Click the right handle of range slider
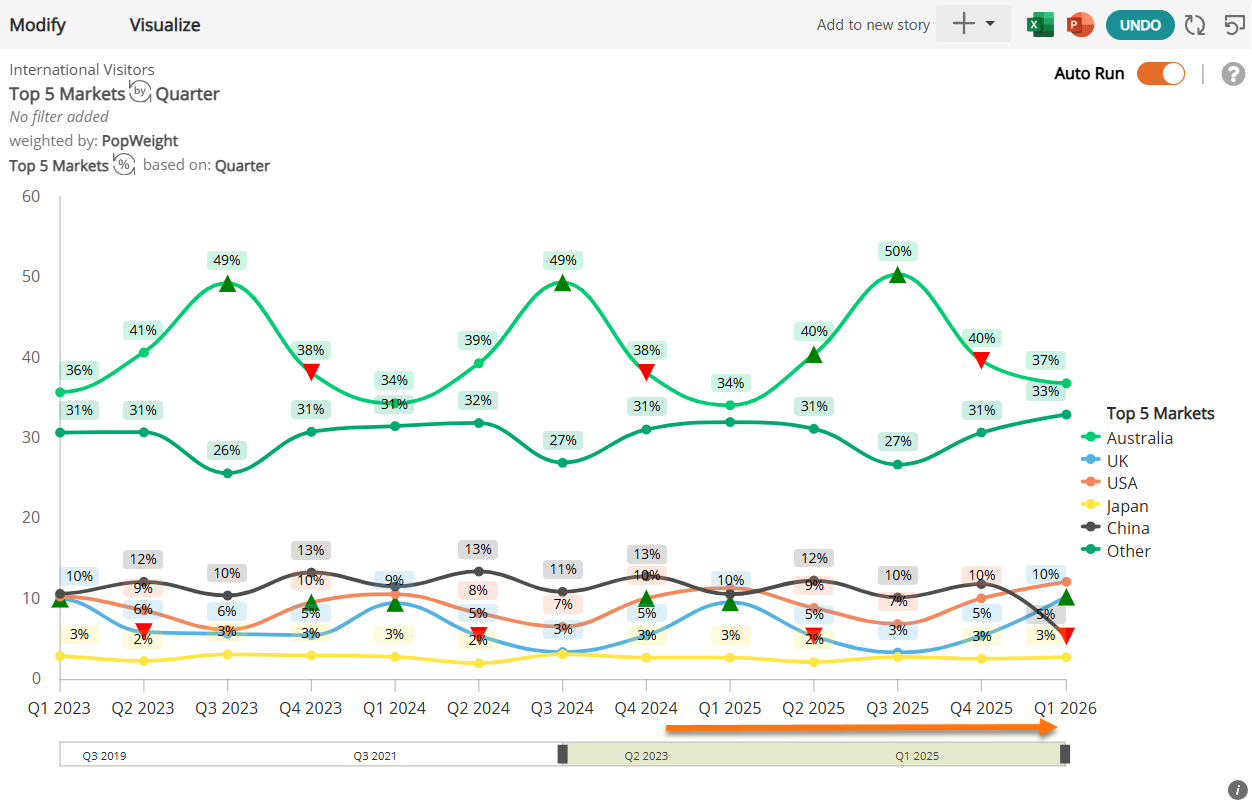The height and width of the screenshot is (806, 1252). coord(1065,754)
